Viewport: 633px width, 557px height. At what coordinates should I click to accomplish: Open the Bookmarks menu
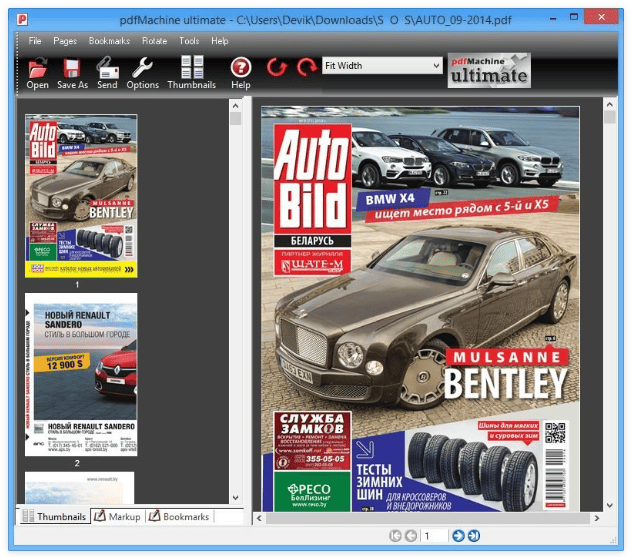click(x=109, y=41)
